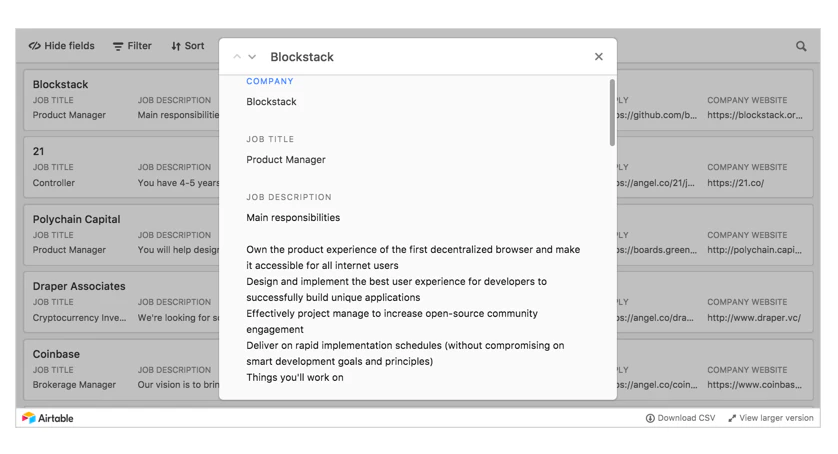Close the Blockstack record dialog
This screenshot has height=454, width=838.
tap(599, 57)
